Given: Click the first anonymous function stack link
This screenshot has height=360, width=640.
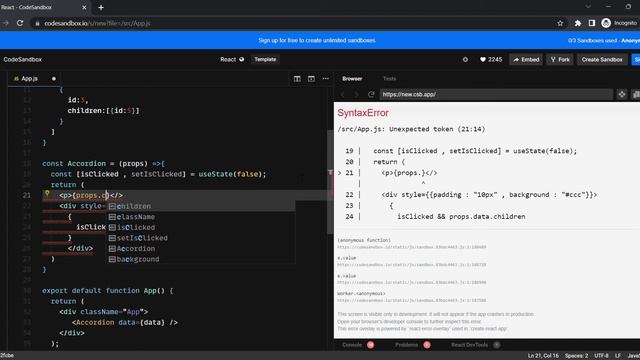Looking at the screenshot, I should (x=411, y=247).
